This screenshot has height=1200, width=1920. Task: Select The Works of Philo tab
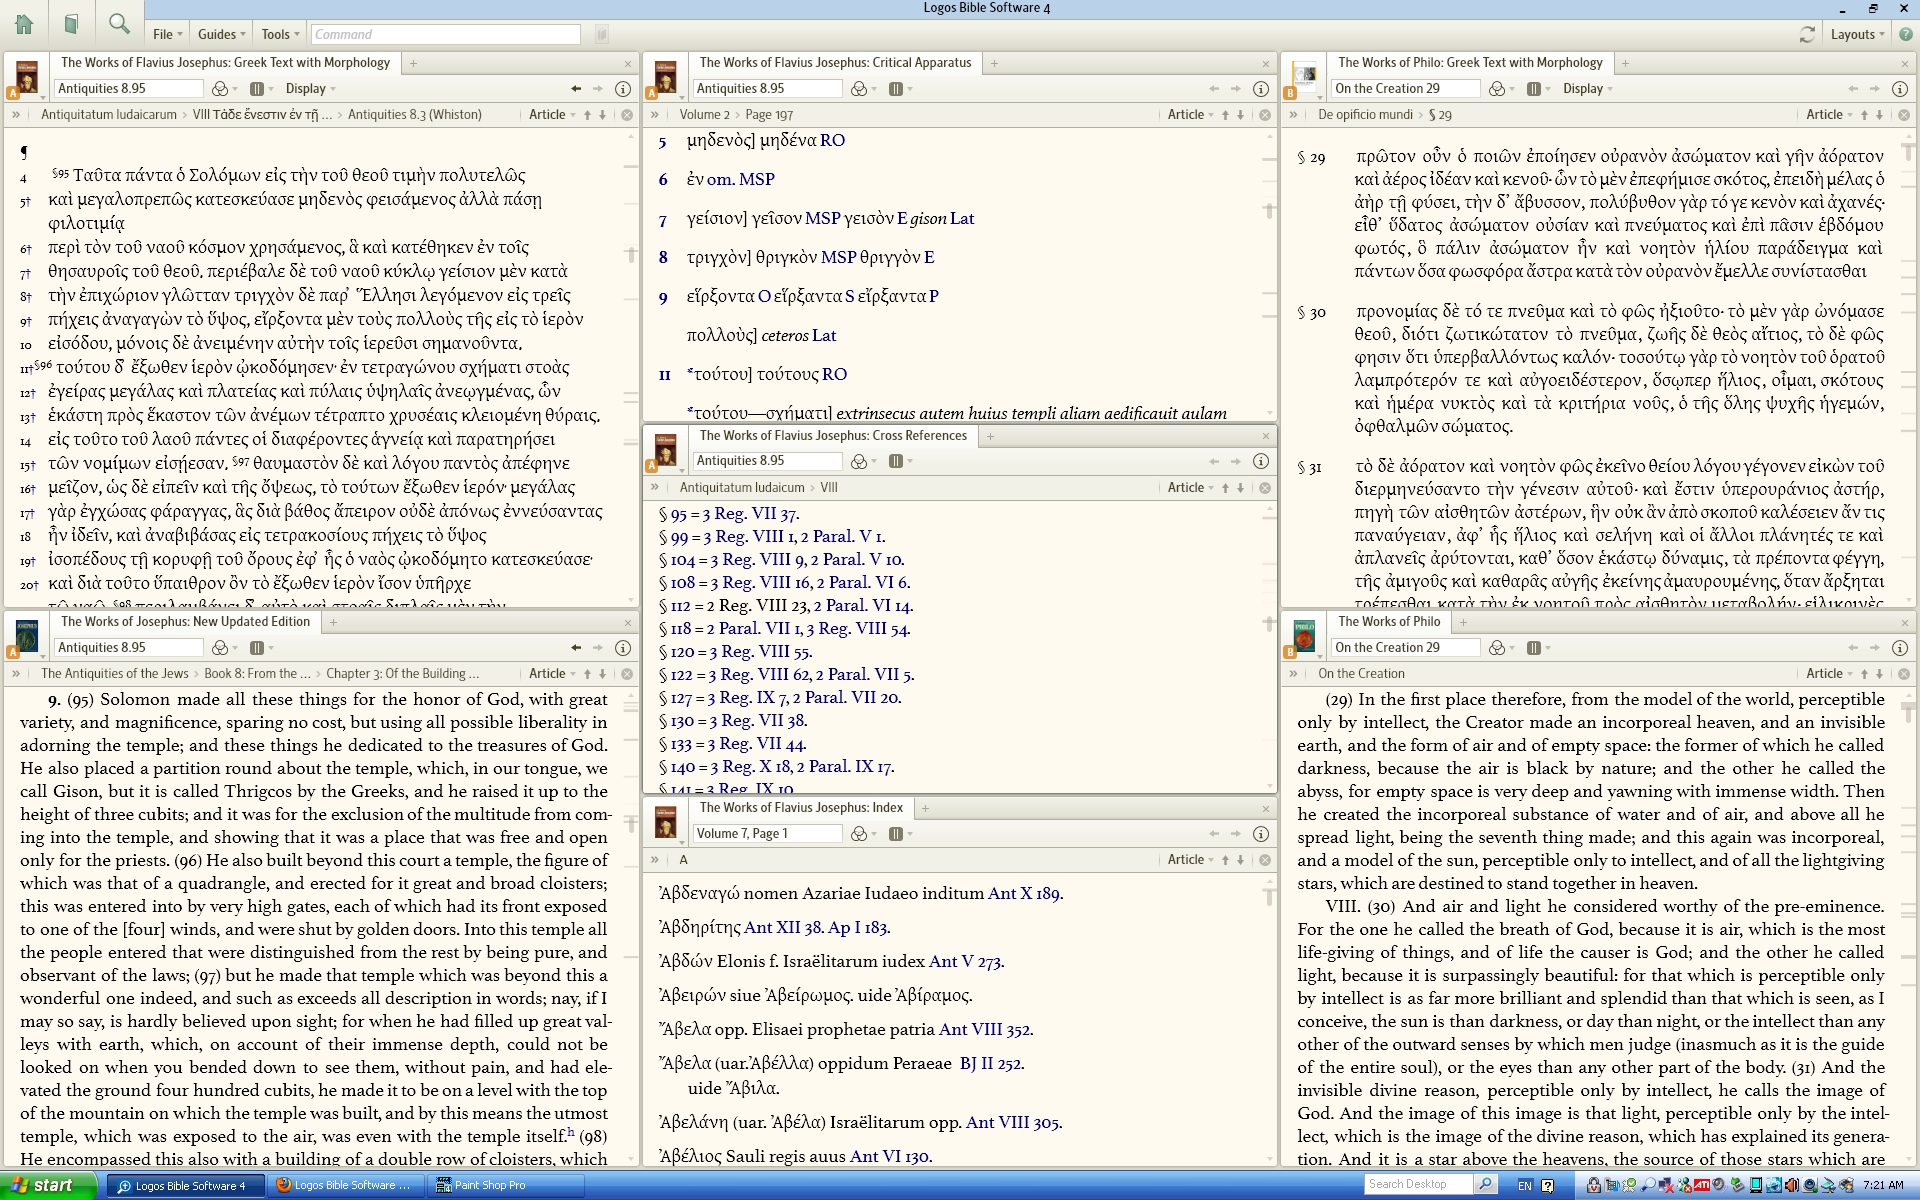coord(1388,622)
